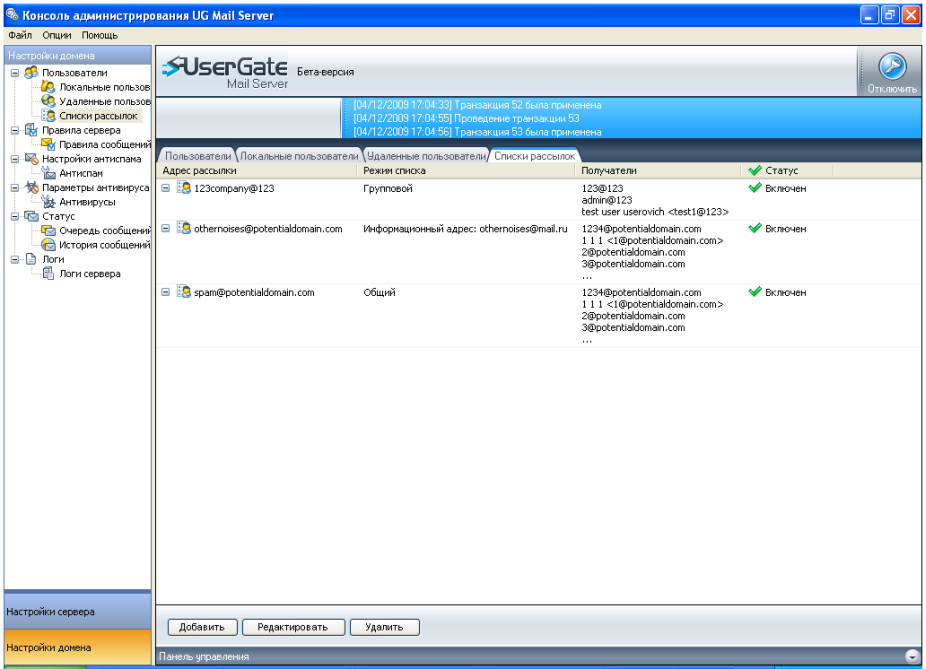Image resolution: width=926 pixels, height=669 pixels.
Task: Click the Правила сервера tree icon
Action: (x=31, y=130)
